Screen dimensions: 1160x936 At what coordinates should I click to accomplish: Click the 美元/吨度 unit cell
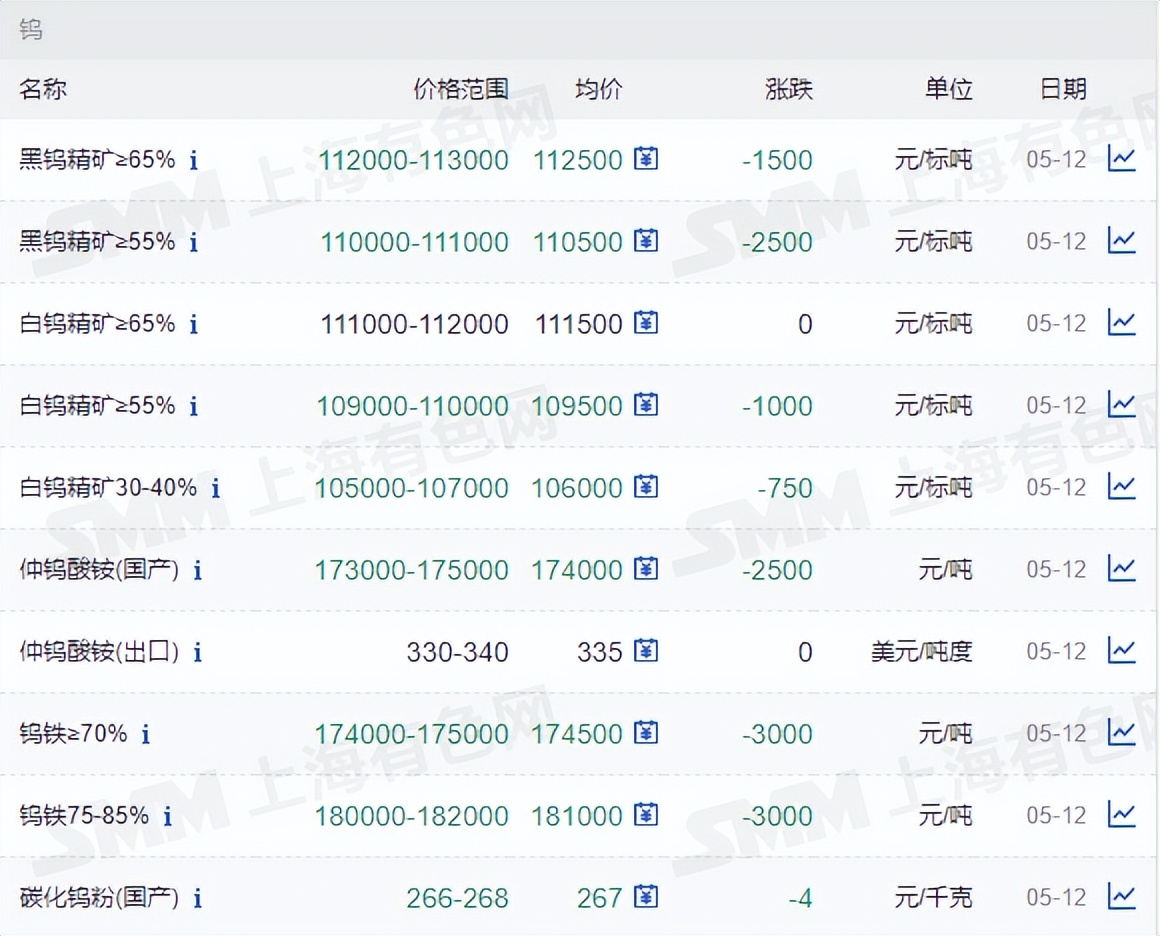coord(922,653)
